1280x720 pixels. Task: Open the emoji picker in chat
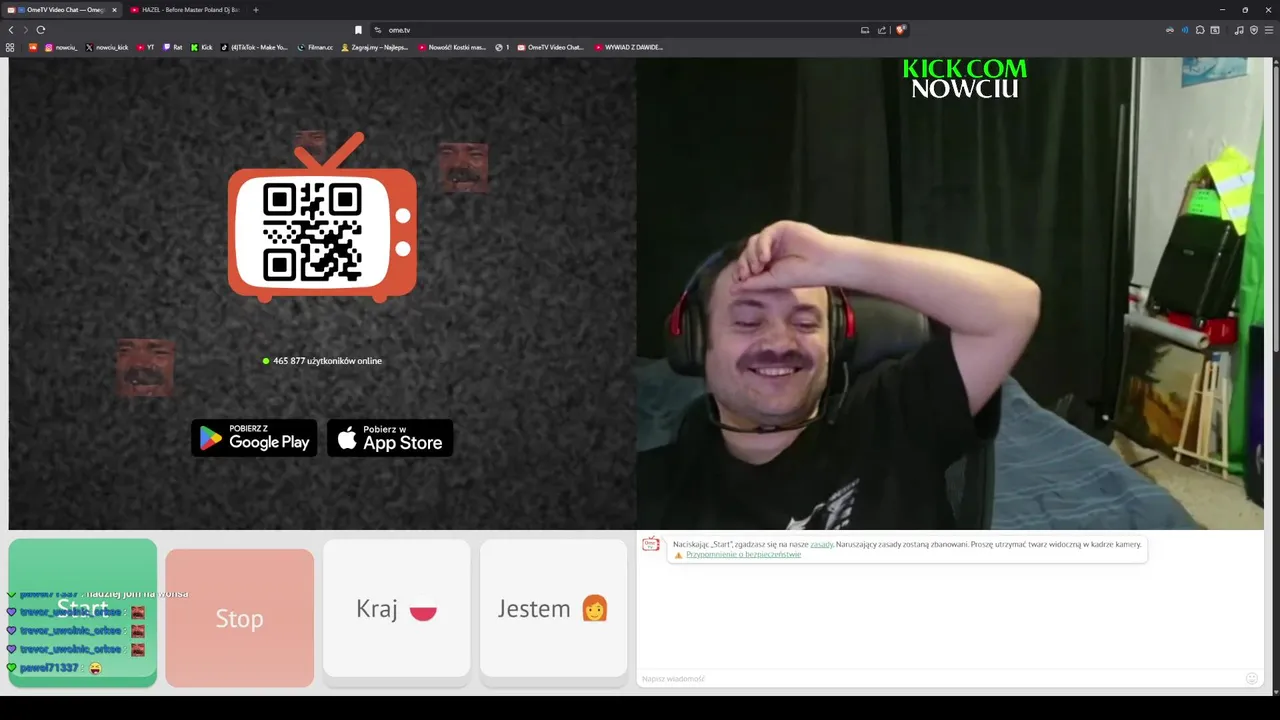pos(1251,679)
